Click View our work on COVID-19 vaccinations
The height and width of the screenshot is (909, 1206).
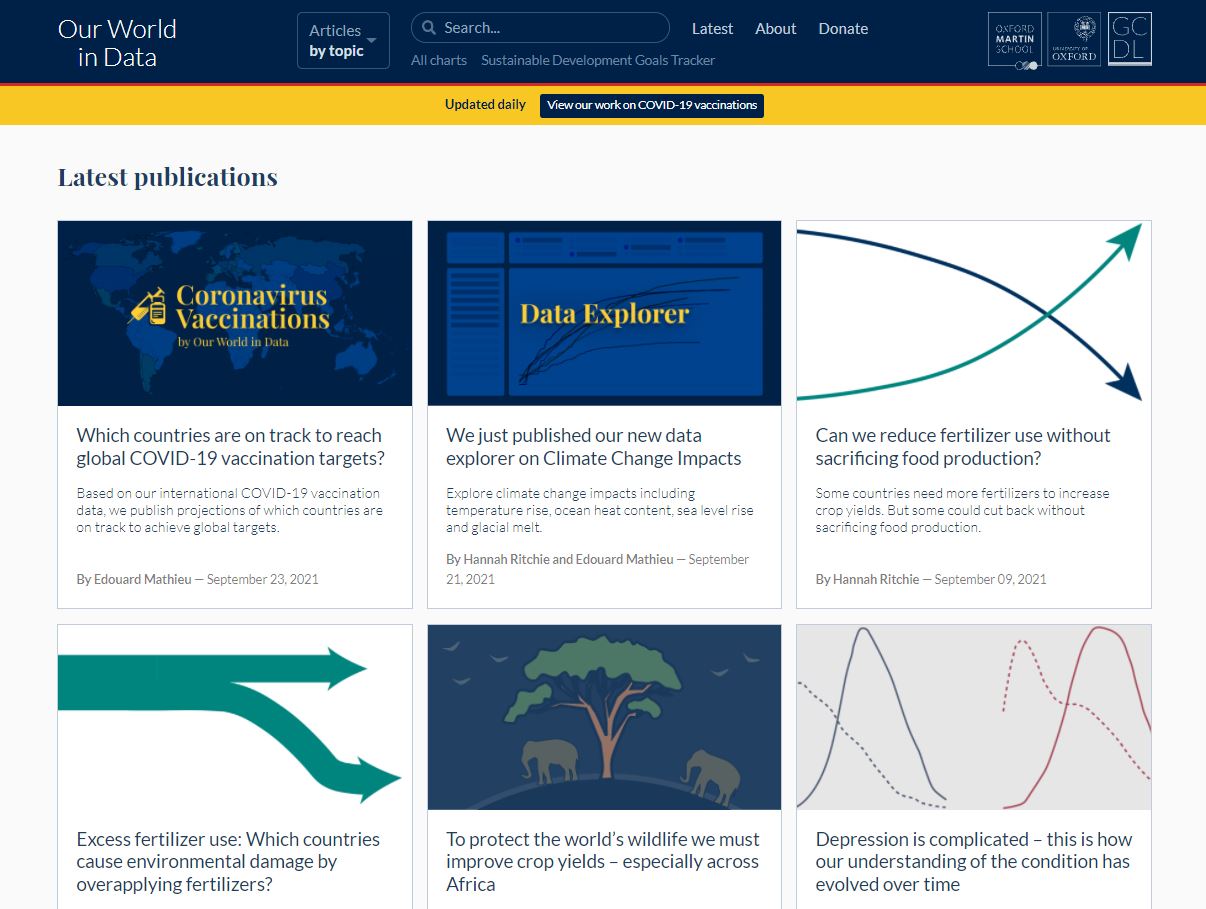[x=652, y=105]
